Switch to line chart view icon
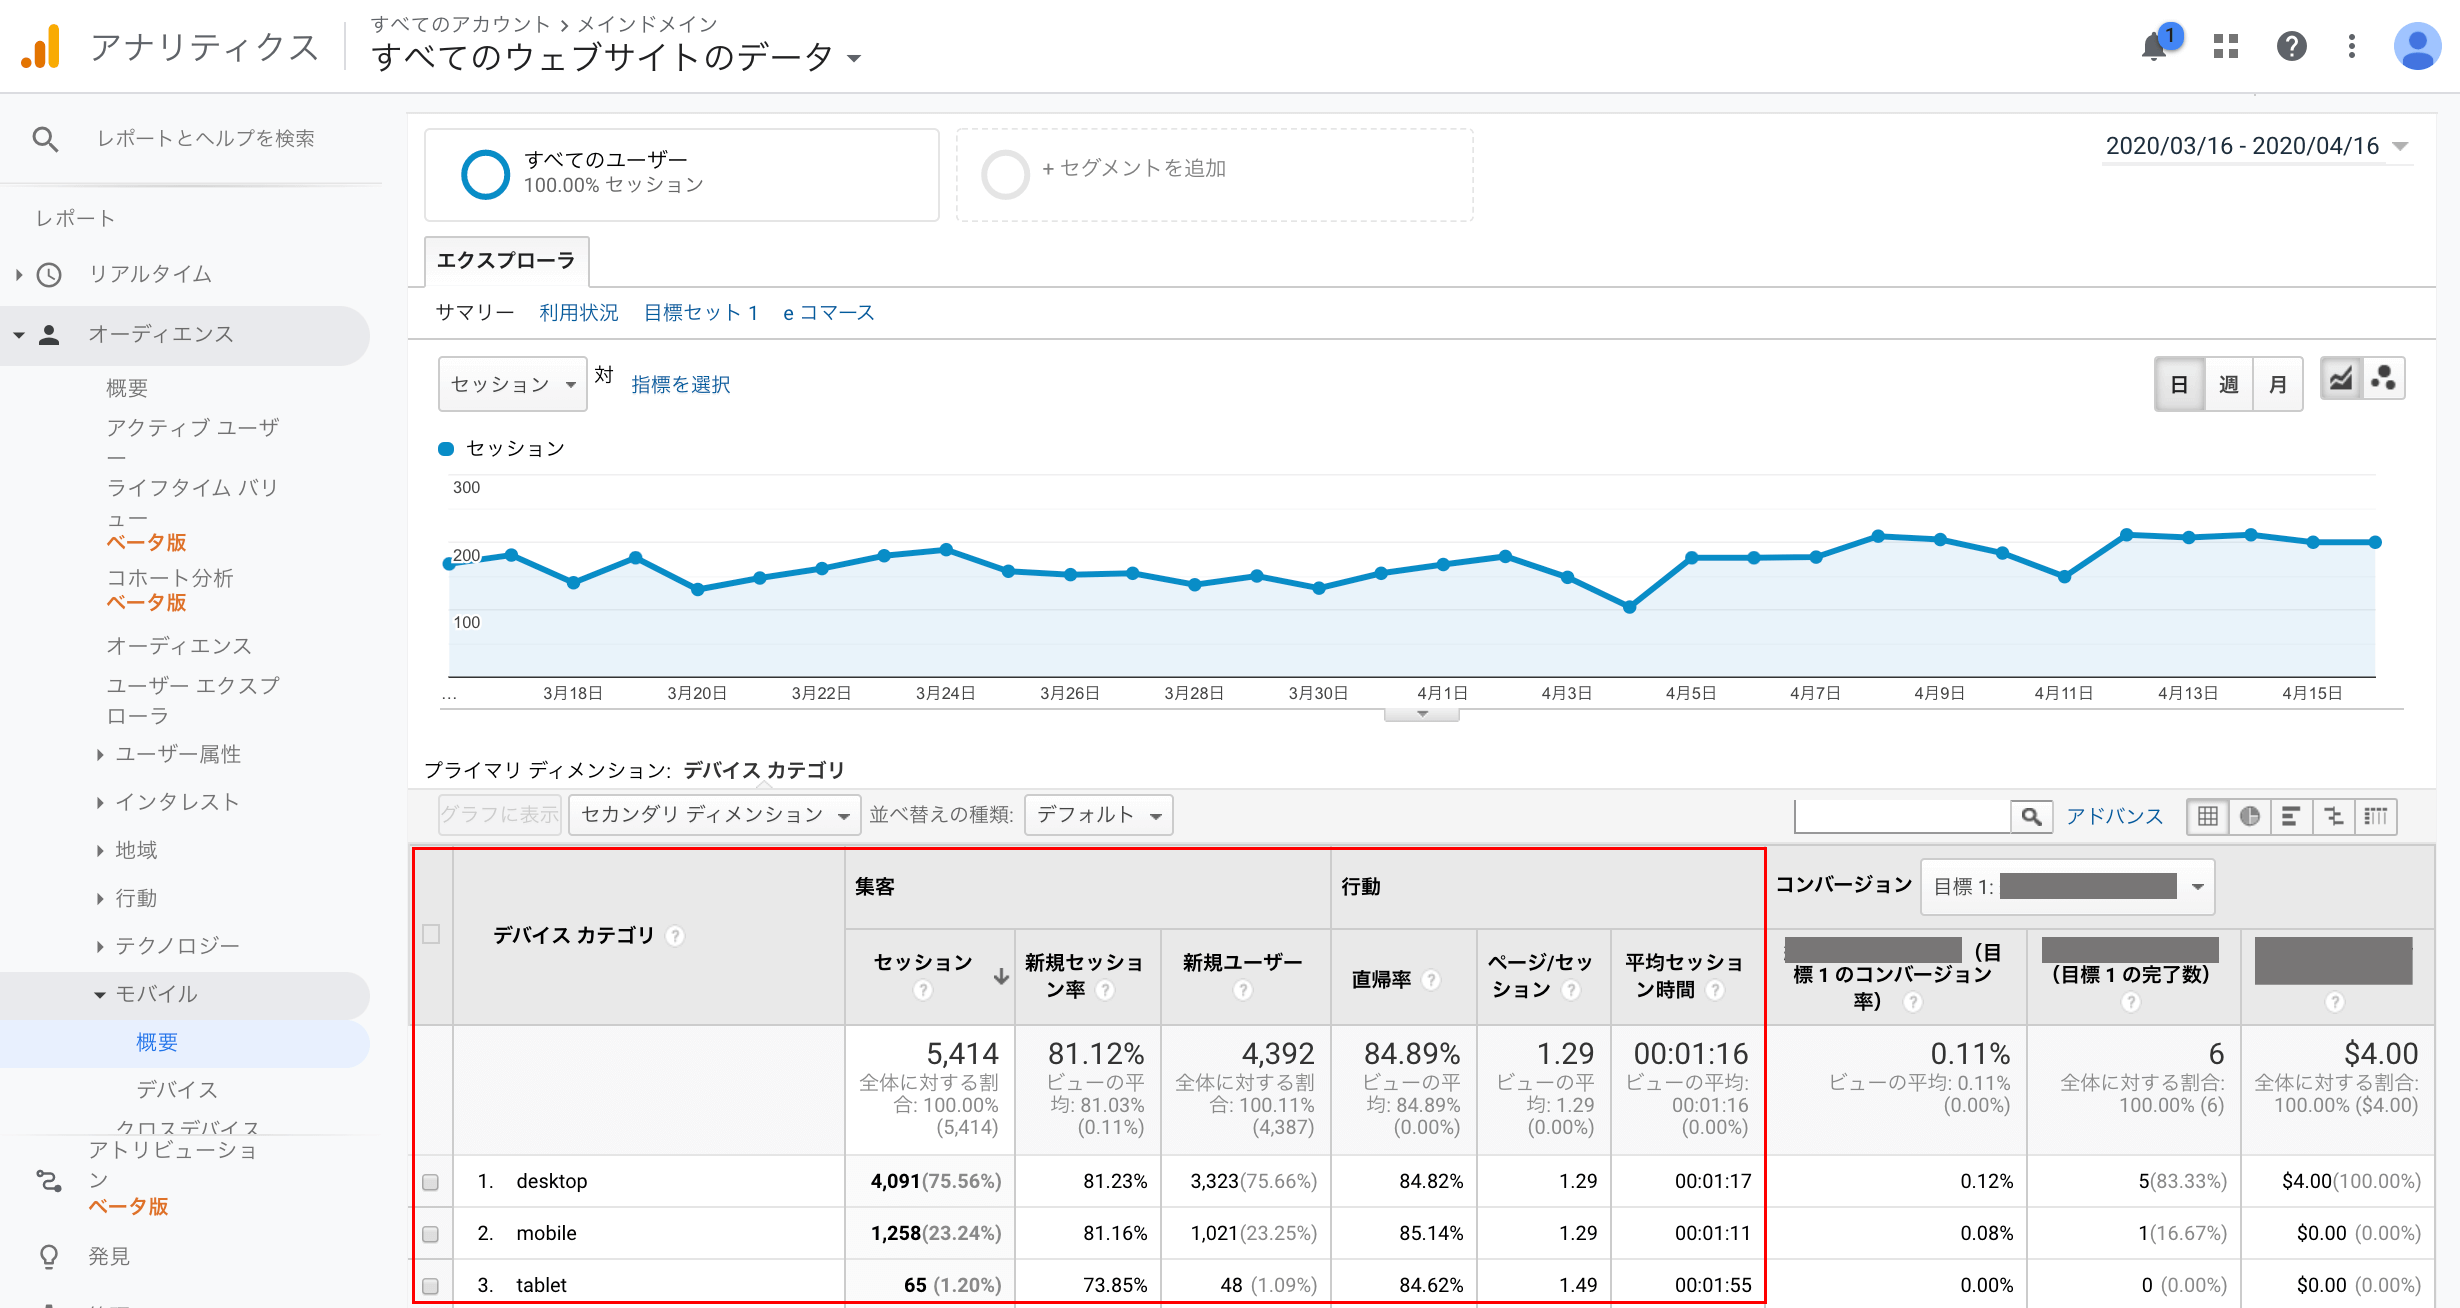 [2341, 380]
